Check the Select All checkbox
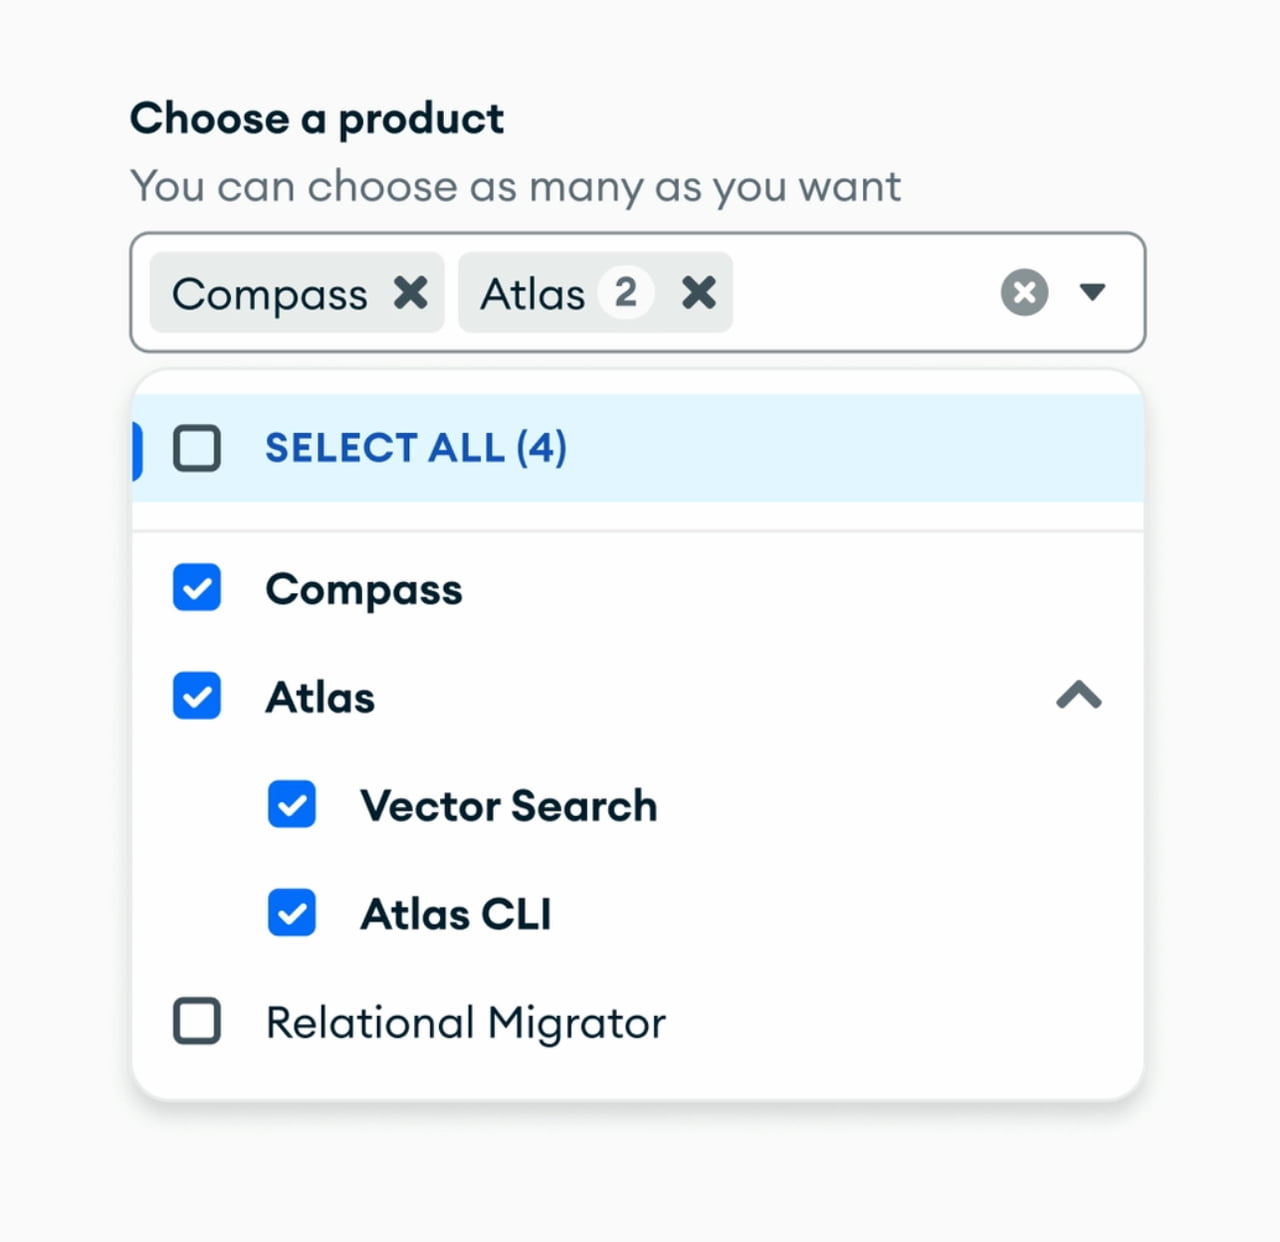 click(x=197, y=448)
